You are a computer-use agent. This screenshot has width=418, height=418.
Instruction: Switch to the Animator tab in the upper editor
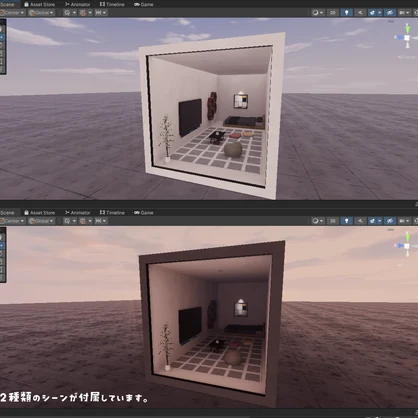(x=77, y=4)
